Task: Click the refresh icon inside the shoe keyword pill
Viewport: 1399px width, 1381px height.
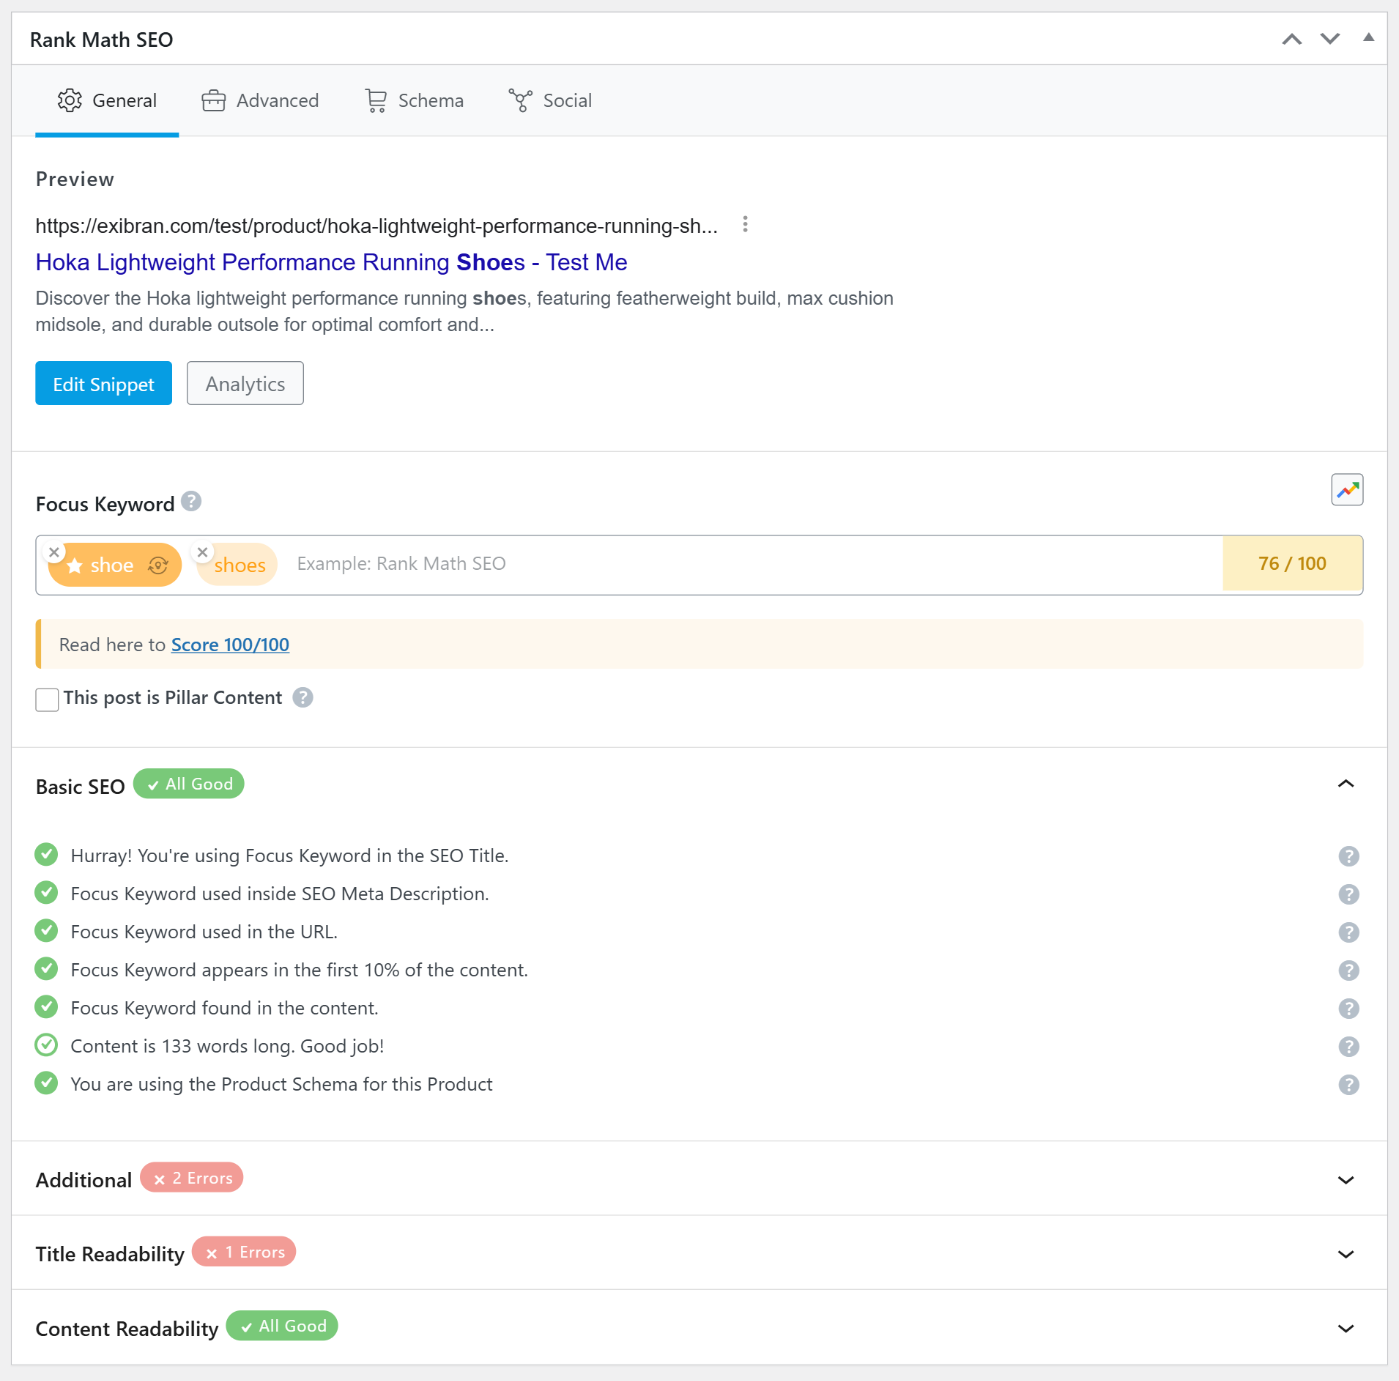Action: [x=157, y=565]
